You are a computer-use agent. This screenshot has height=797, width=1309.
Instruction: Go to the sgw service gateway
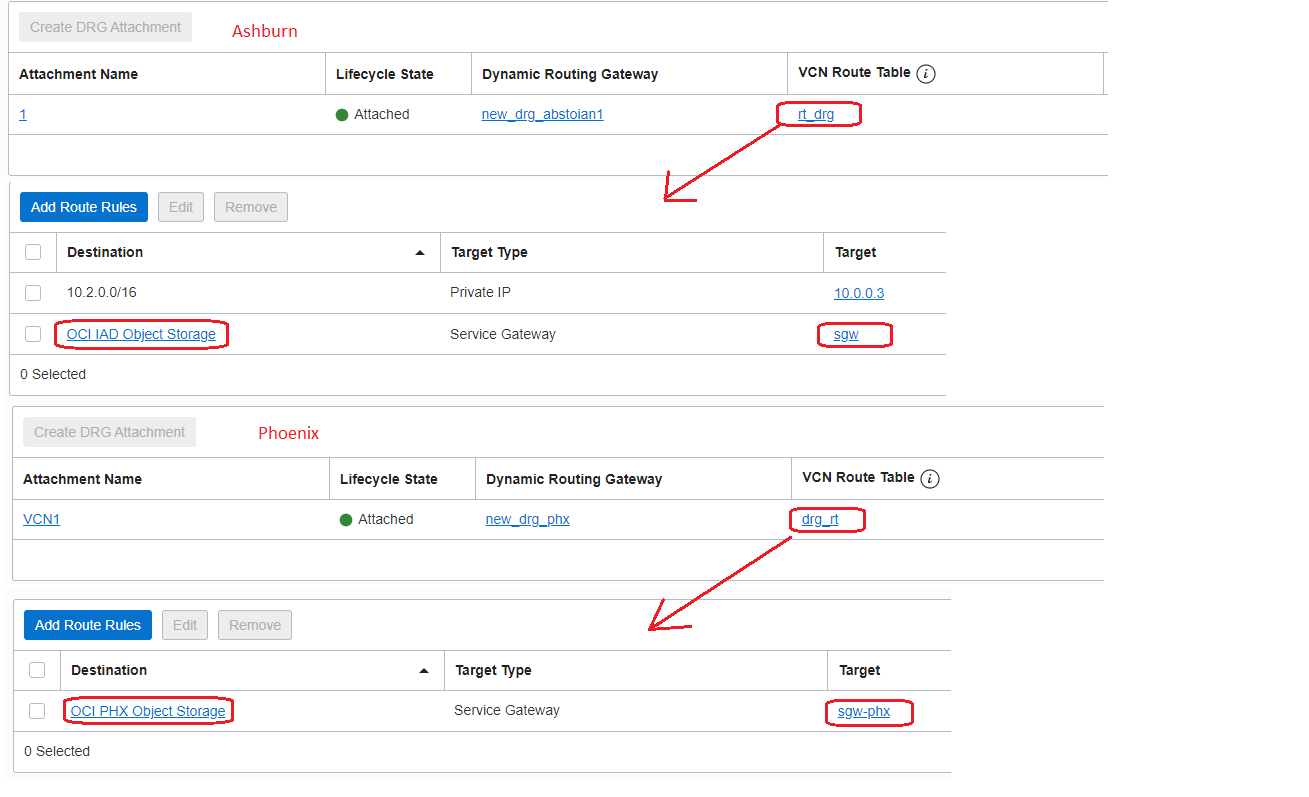(846, 334)
